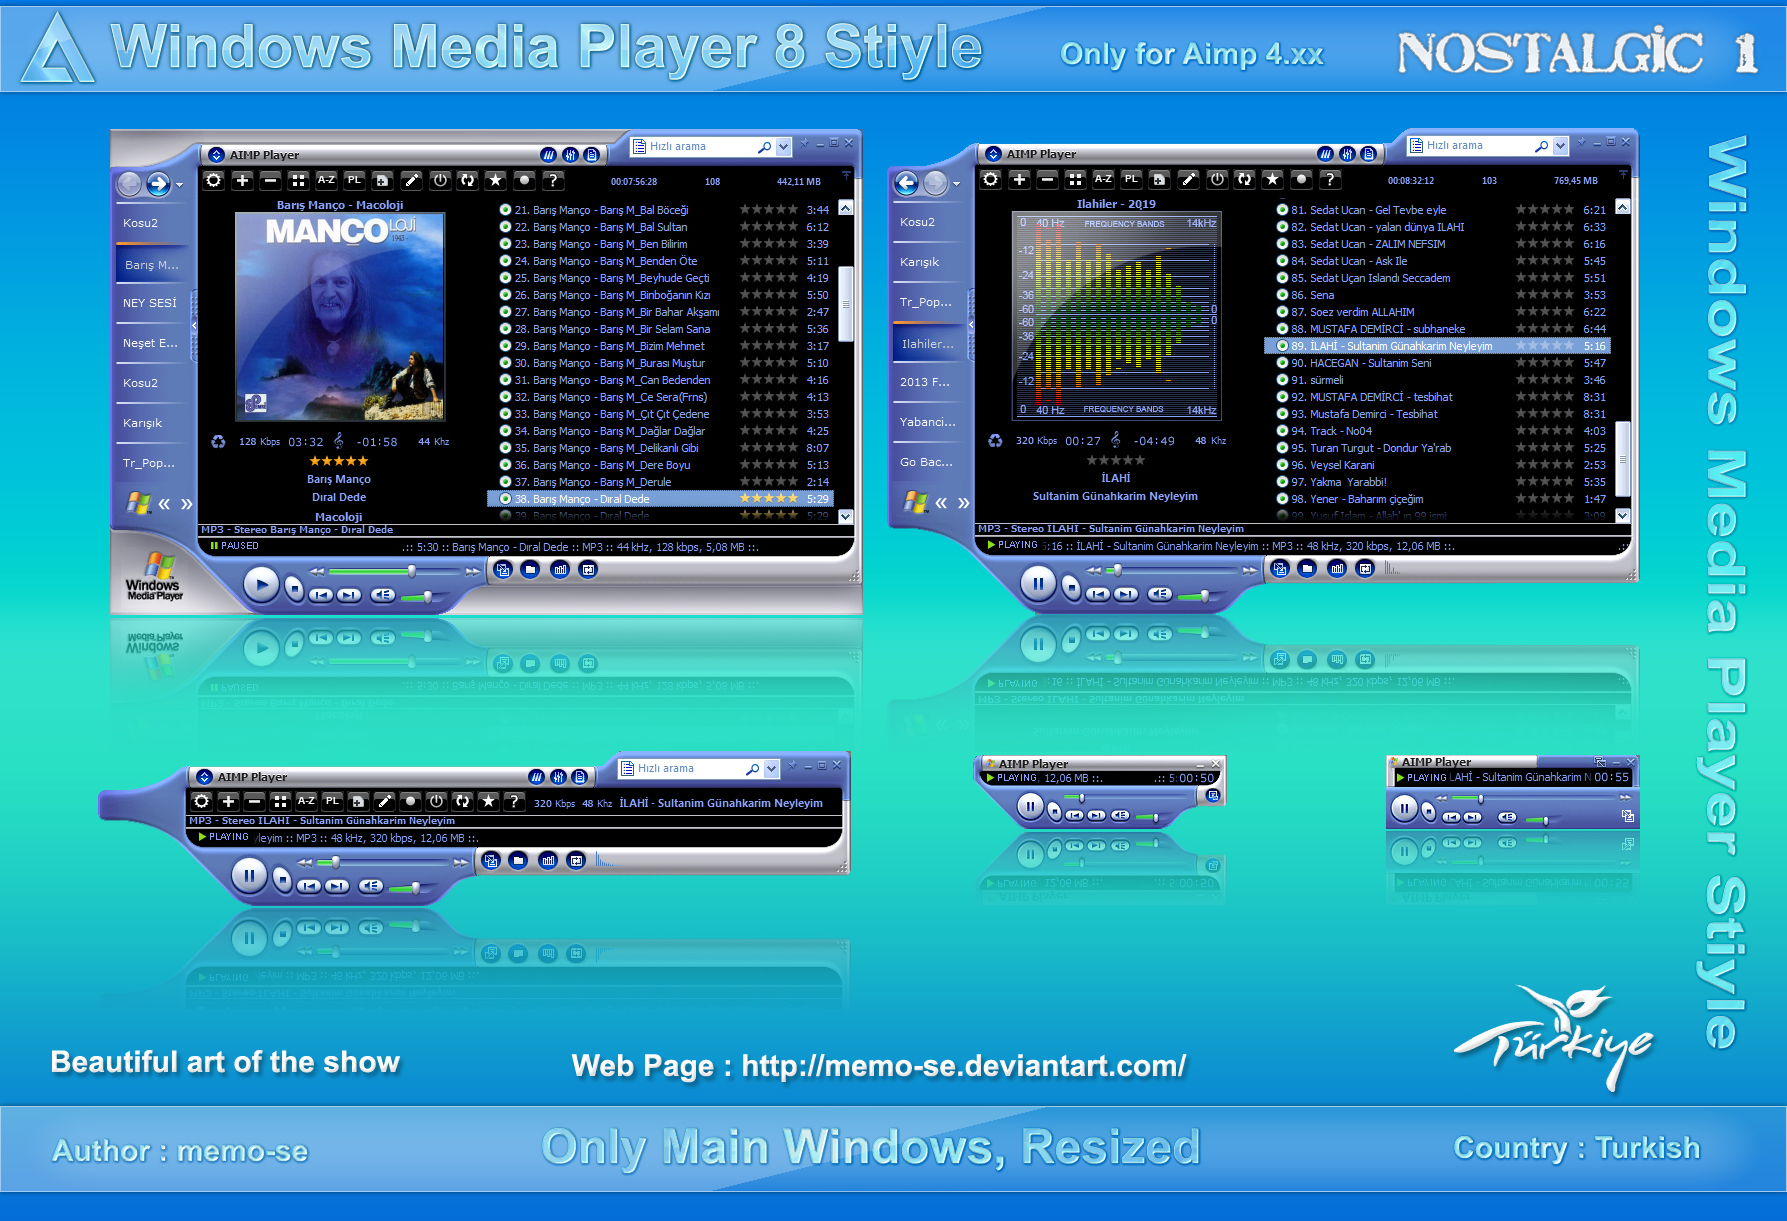Click the striped visualization icon in Barış Manço player title bar
The image size is (1787, 1221).
pyautogui.click(x=548, y=155)
